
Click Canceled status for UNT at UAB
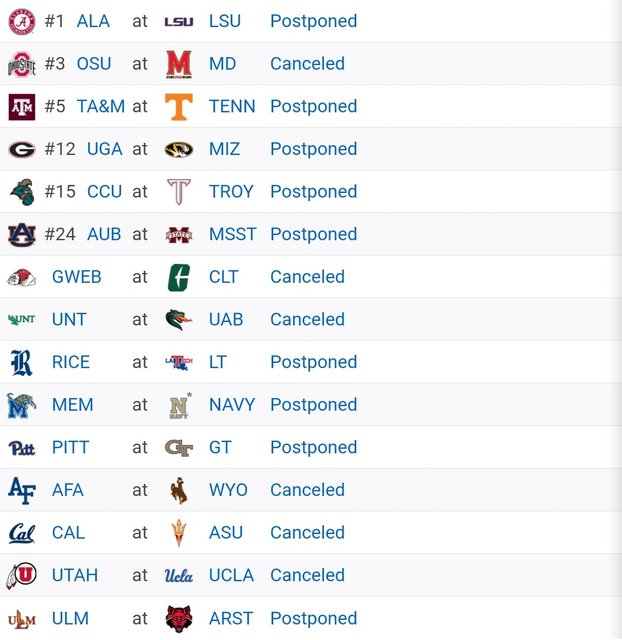[x=307, y=320]
